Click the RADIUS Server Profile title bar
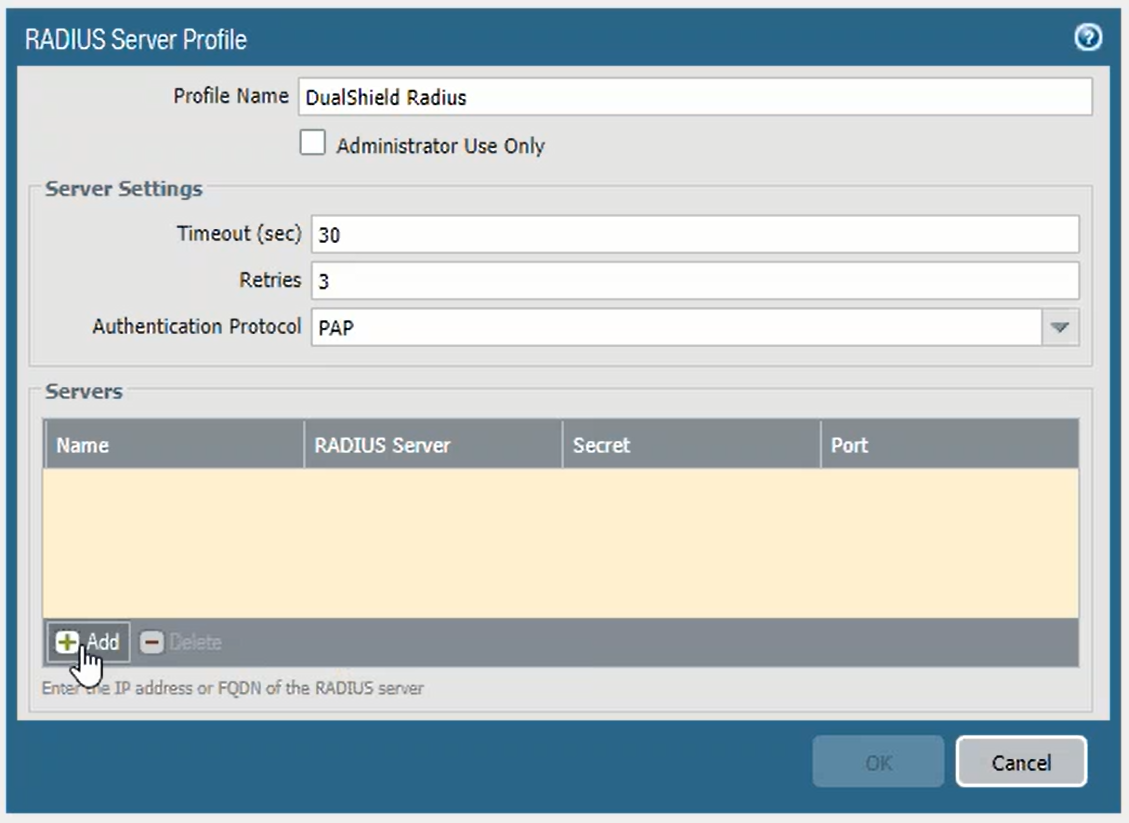The height and width of the screenshot is (823, 1129). click(x=500, y=40)
